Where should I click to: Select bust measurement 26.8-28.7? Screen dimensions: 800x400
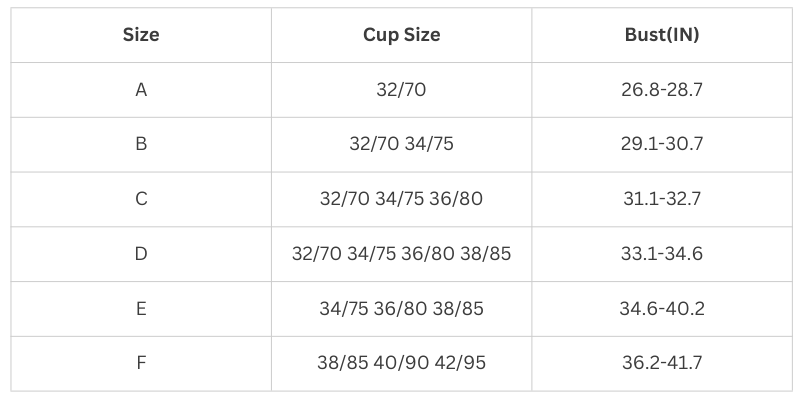coord(662,90)
